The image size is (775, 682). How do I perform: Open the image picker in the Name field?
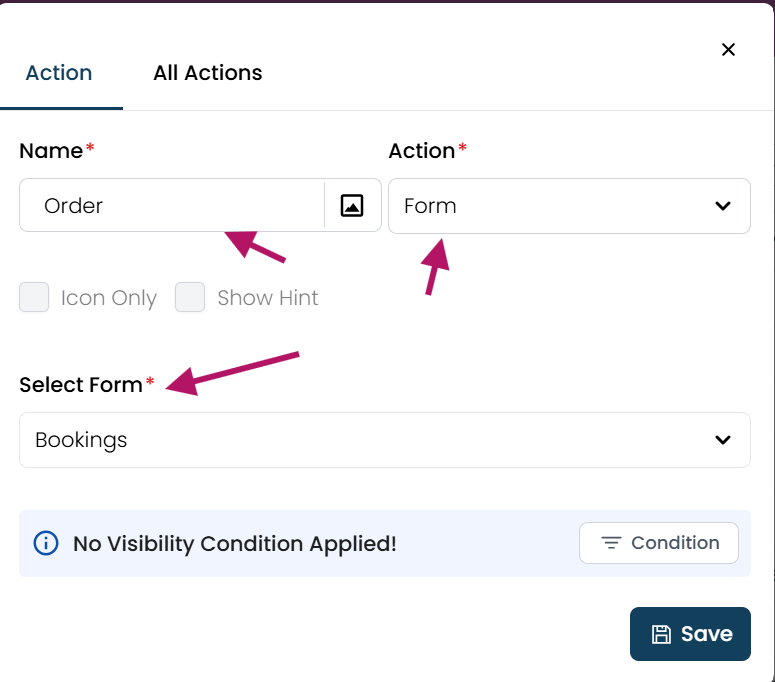click(352, 206)
